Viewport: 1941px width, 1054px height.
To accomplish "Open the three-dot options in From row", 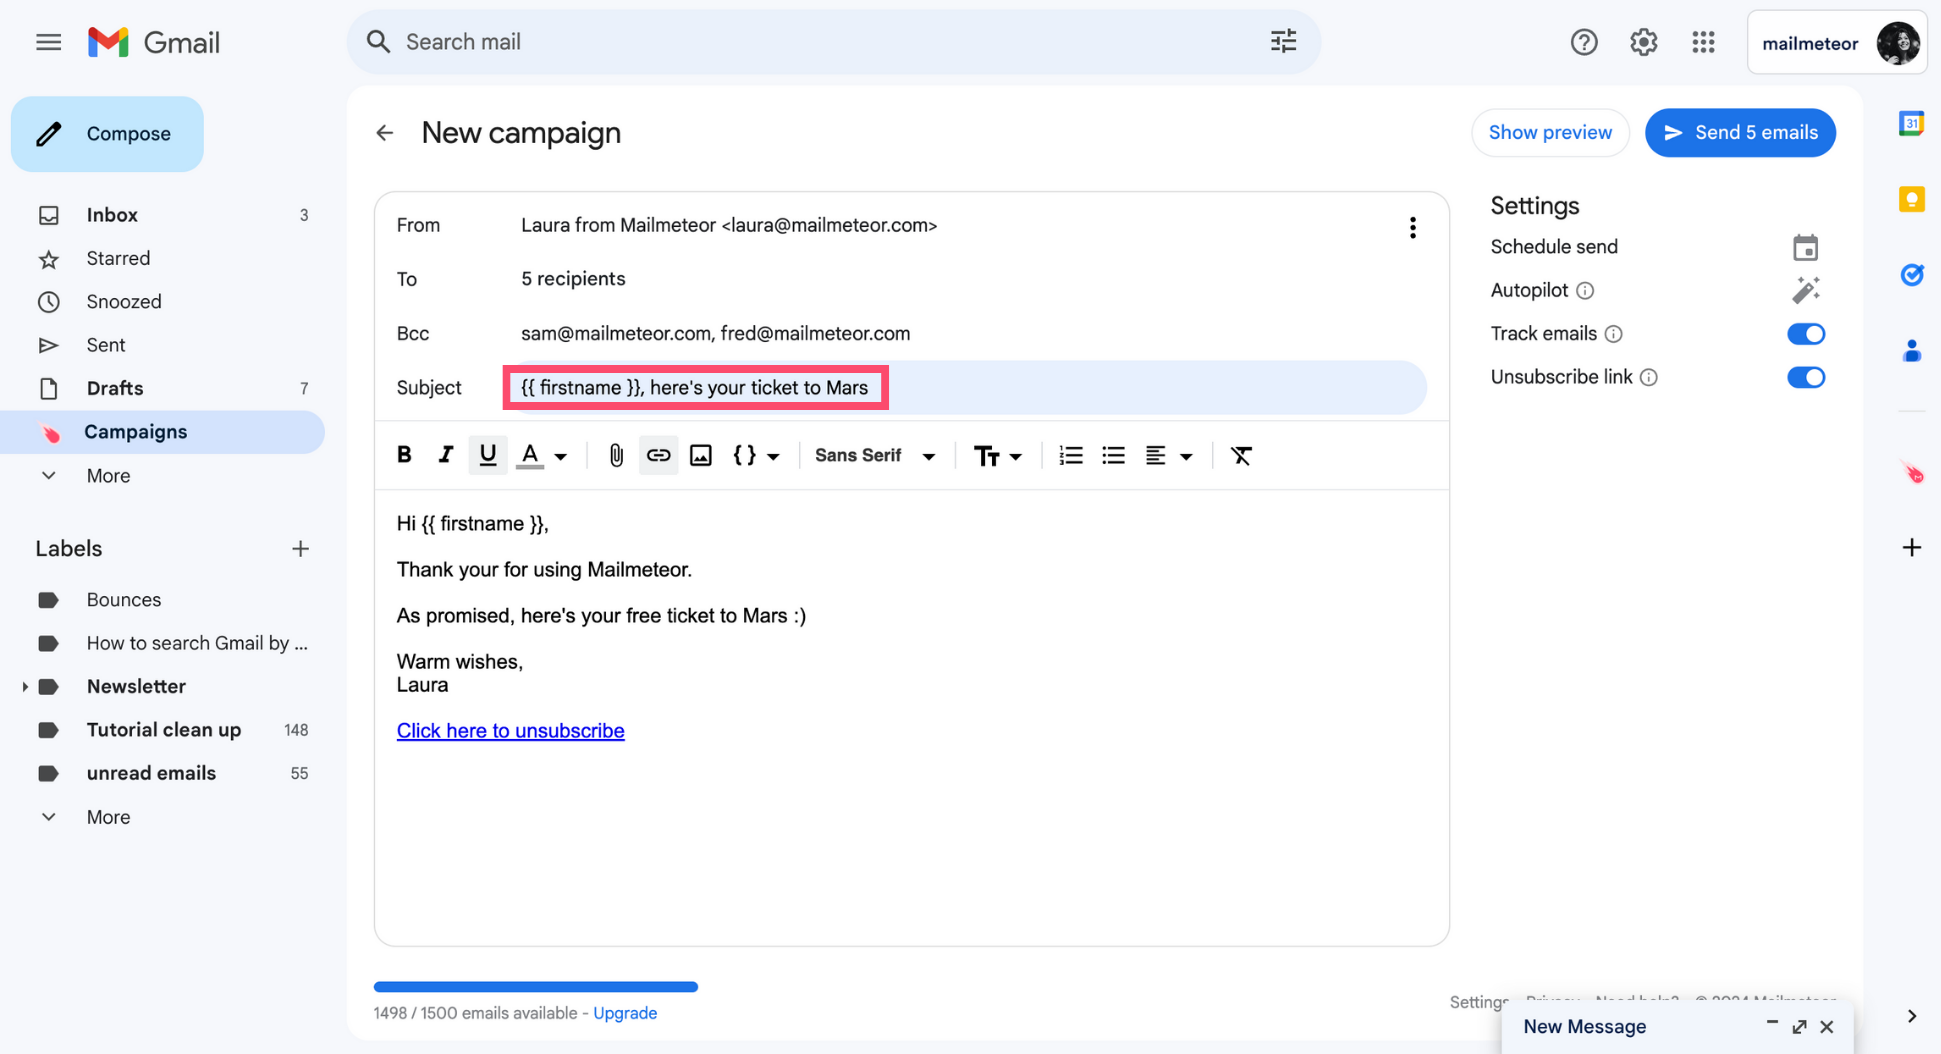I will [1412, 227].
